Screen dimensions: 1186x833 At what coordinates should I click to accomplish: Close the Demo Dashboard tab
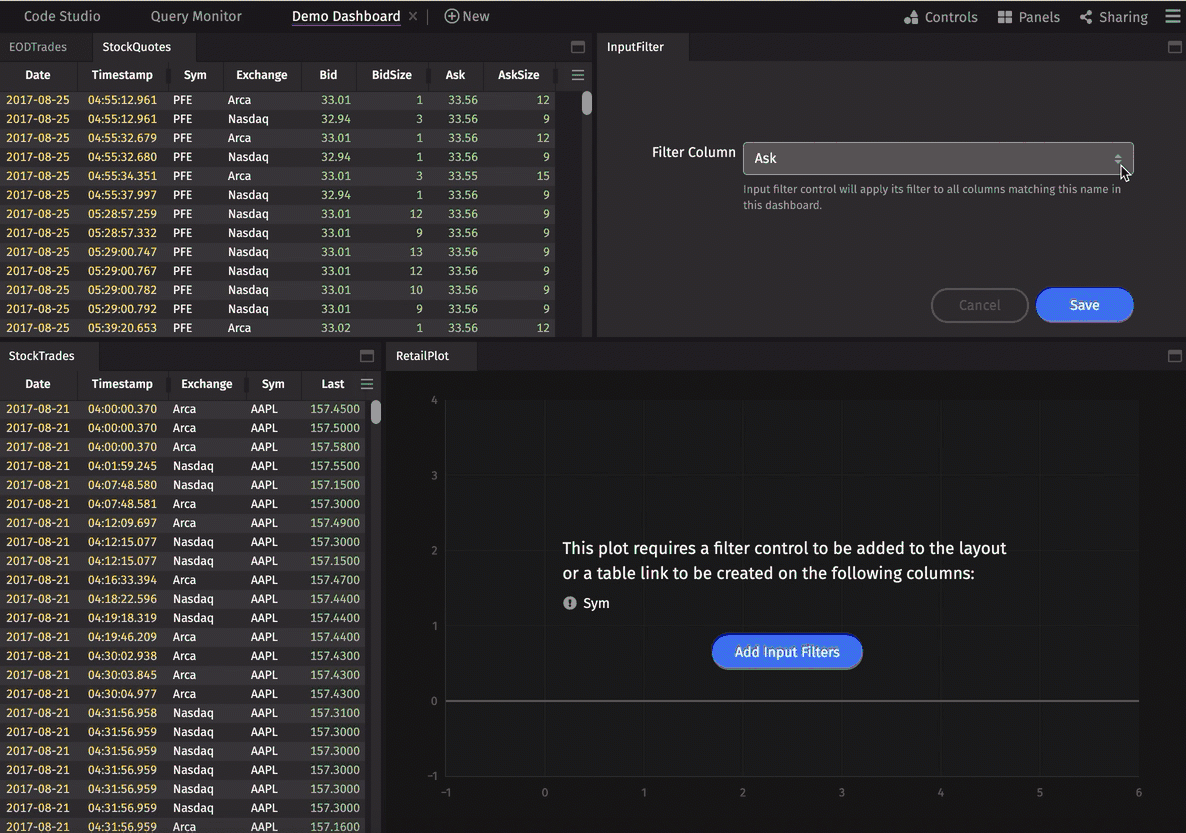tap(413, 17)
